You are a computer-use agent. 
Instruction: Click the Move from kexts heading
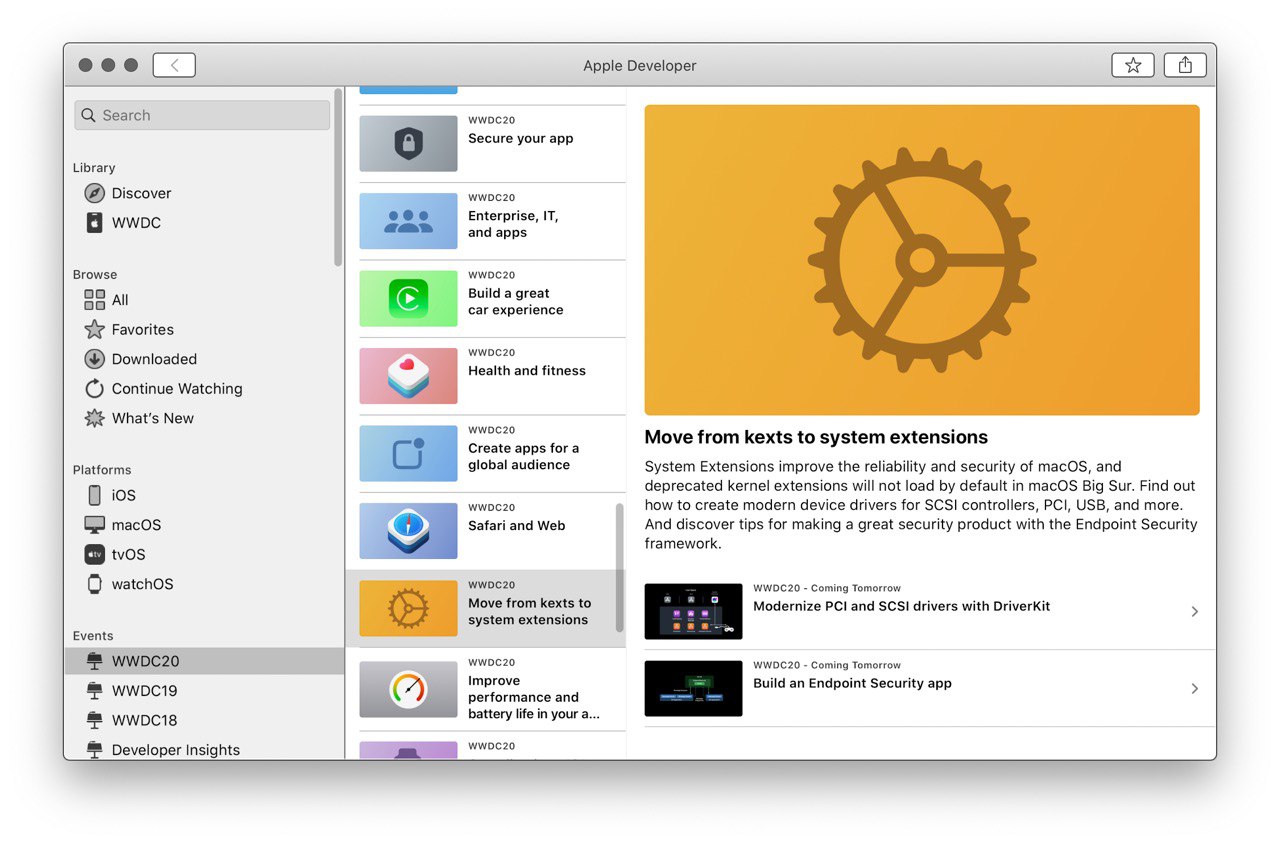(816, 437)
